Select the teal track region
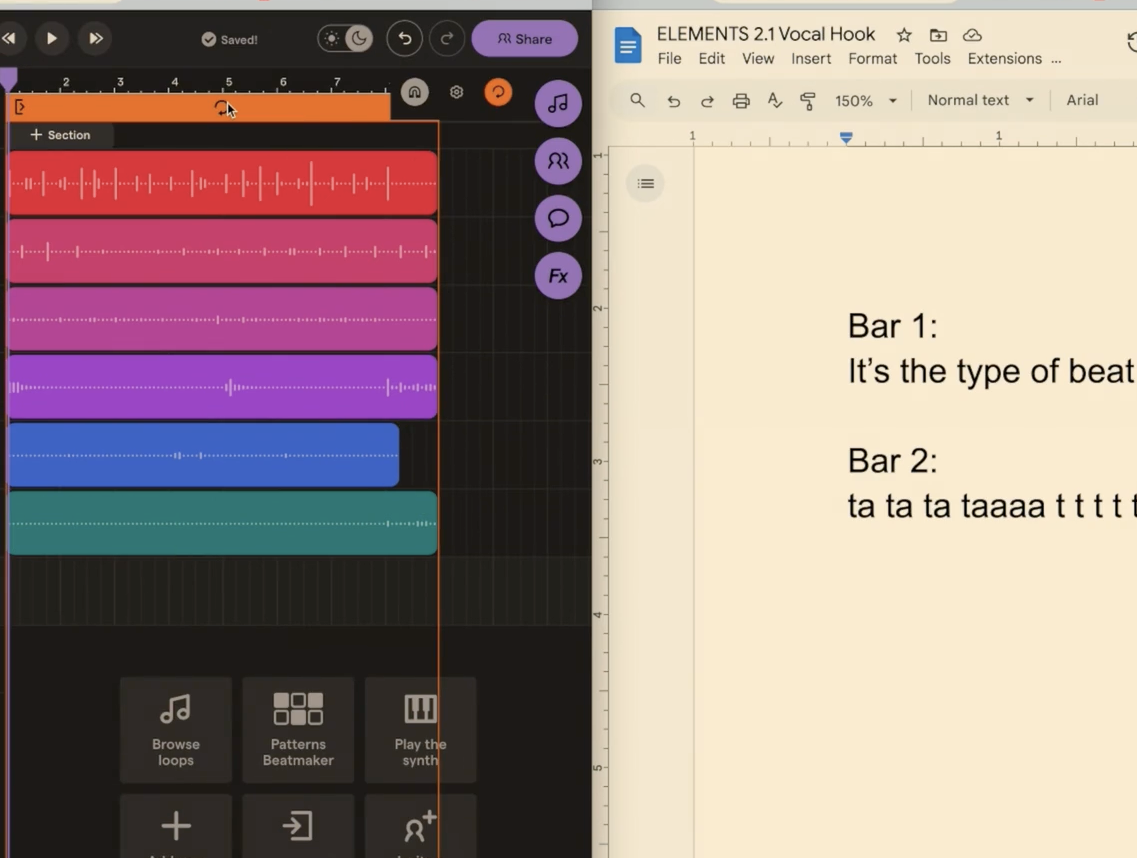1137x858 pixels. point(223,523)
